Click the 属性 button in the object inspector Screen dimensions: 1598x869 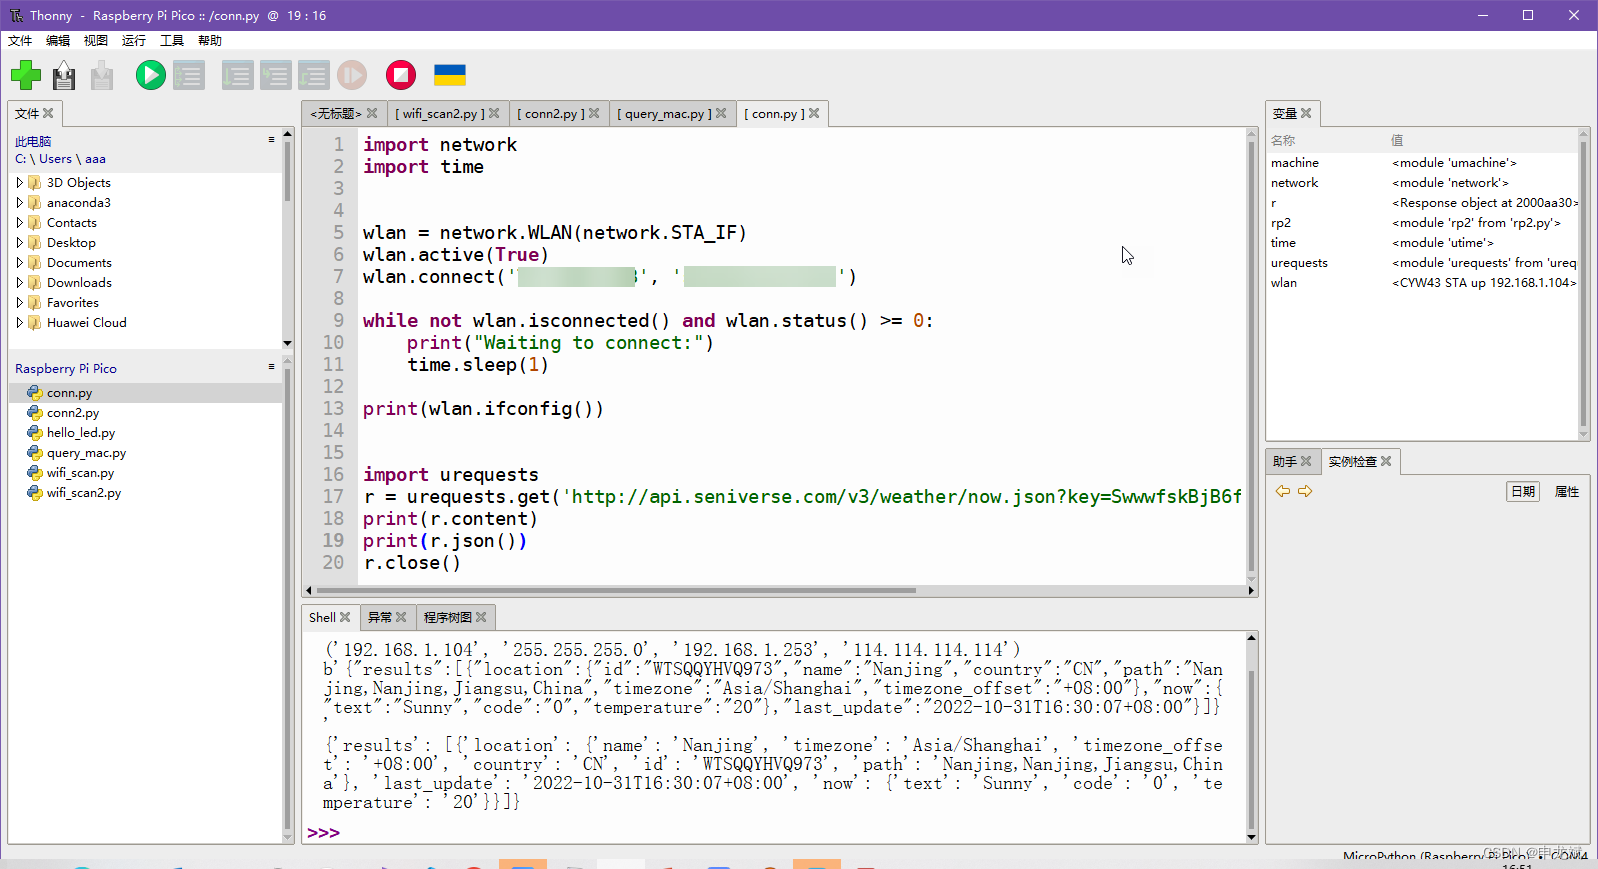(x=1567, y=491)
